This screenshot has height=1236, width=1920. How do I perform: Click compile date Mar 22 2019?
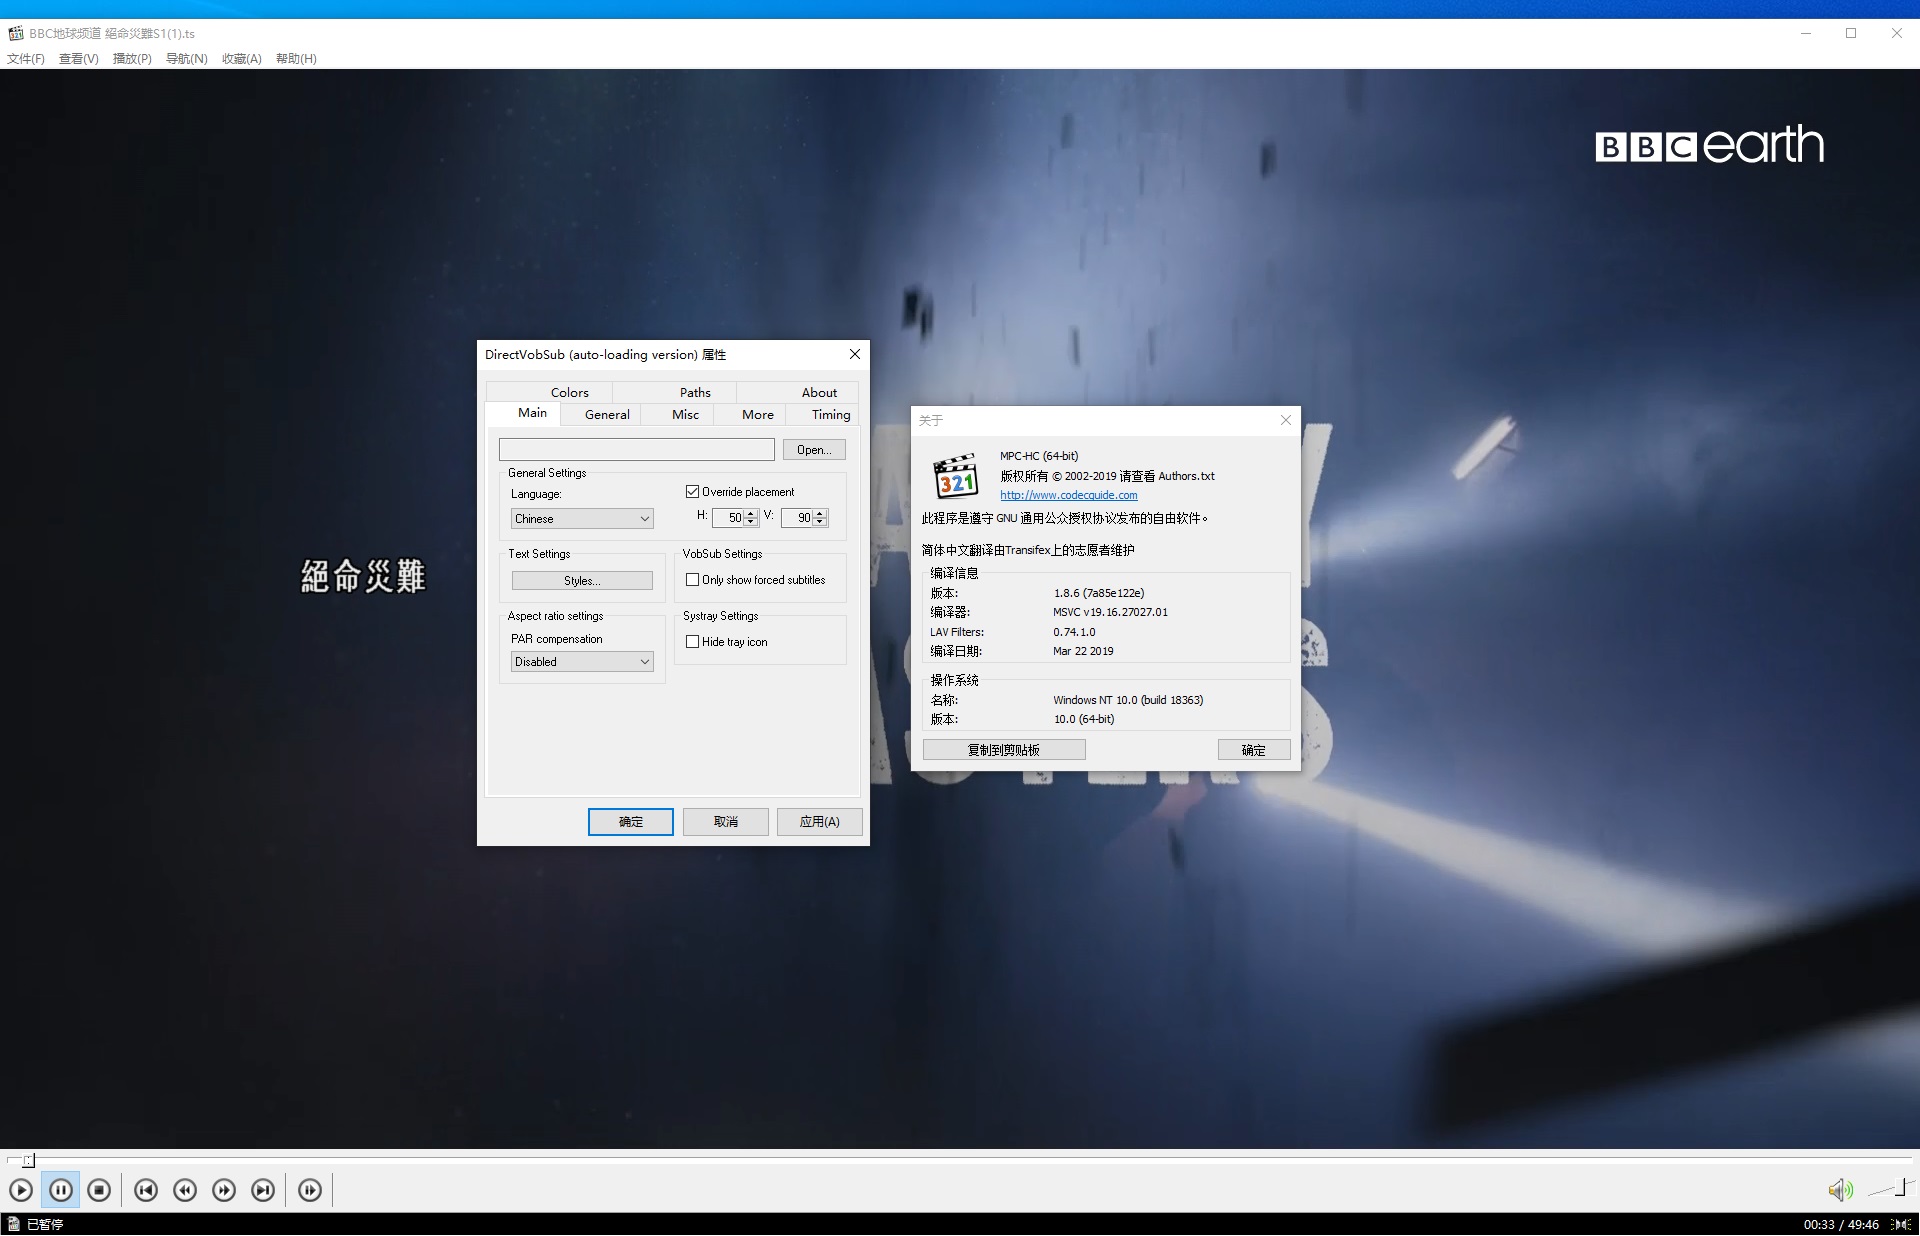pyautogui.click(x=1083, y=651)
